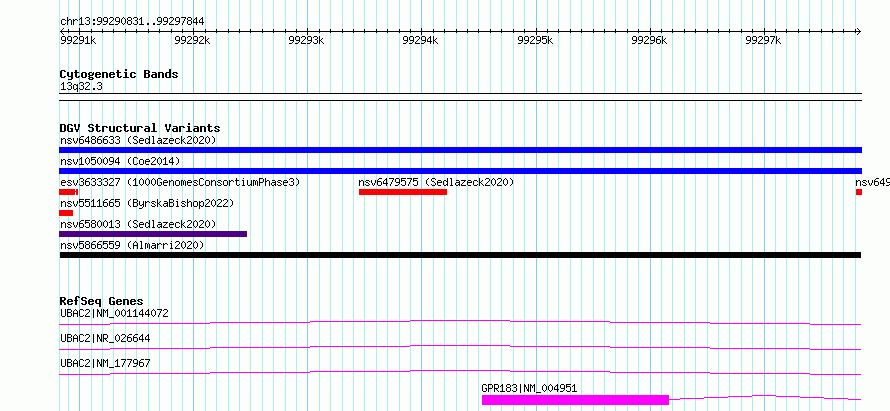Select the red nsv6479575 variant bar
Screen dimensions: 890x411
point(403,192)
